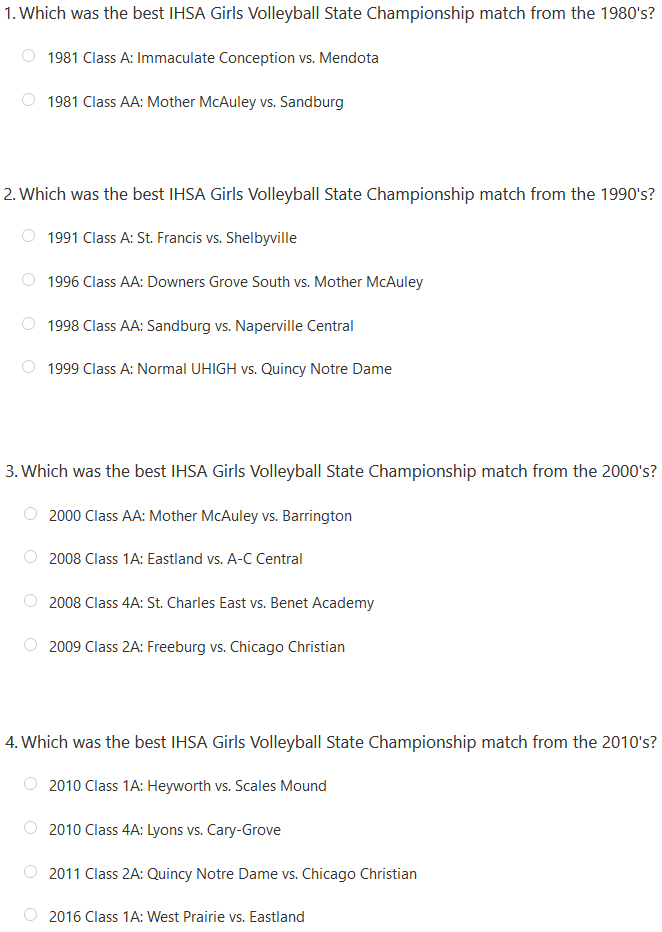The image size is (662, 932).
Task: Pick 2016 Class 1A West Prairie vs. Eastland
Action: tap(30, 915)
